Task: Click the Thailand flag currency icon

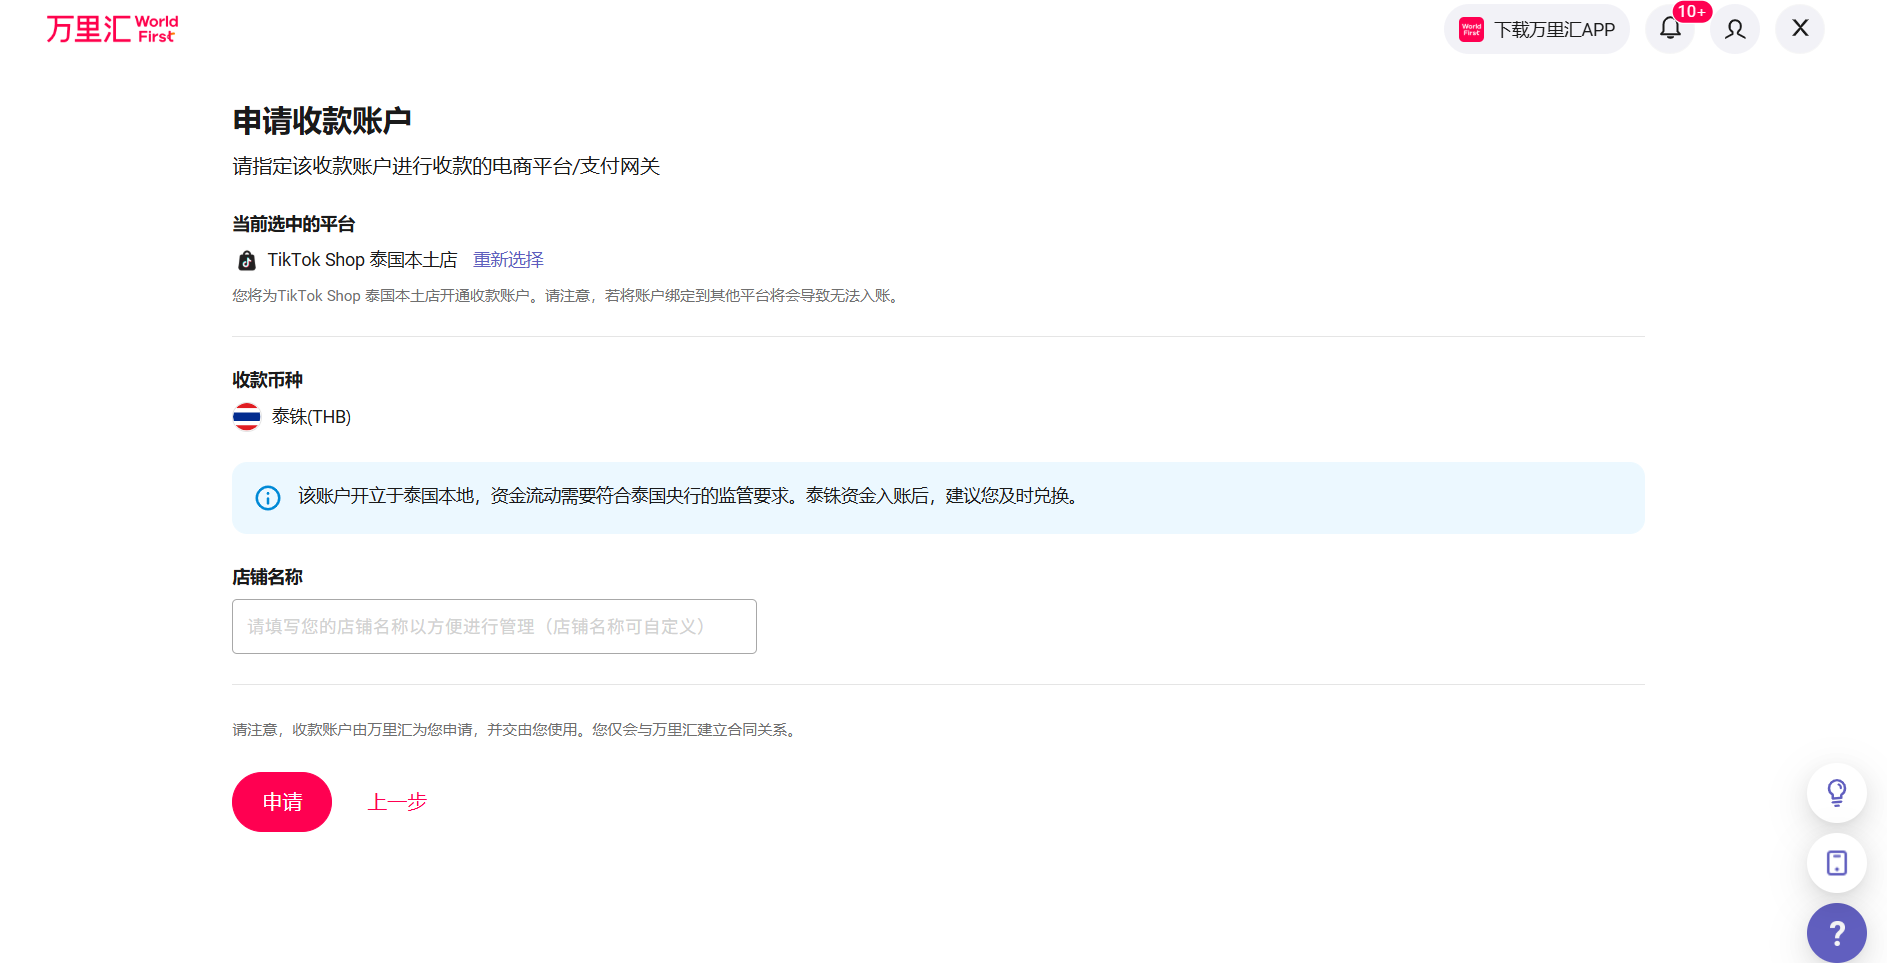Action: point(246,417)
